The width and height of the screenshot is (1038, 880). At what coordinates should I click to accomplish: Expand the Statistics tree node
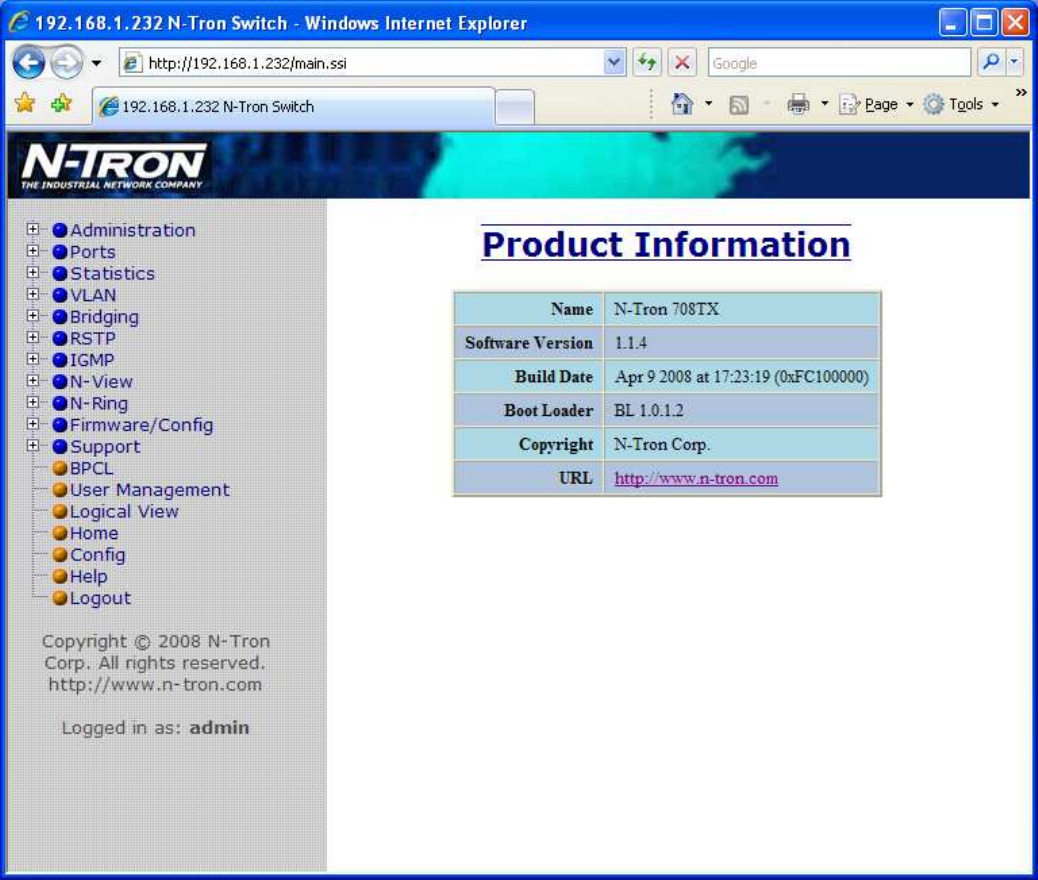[x=32, y=272]
